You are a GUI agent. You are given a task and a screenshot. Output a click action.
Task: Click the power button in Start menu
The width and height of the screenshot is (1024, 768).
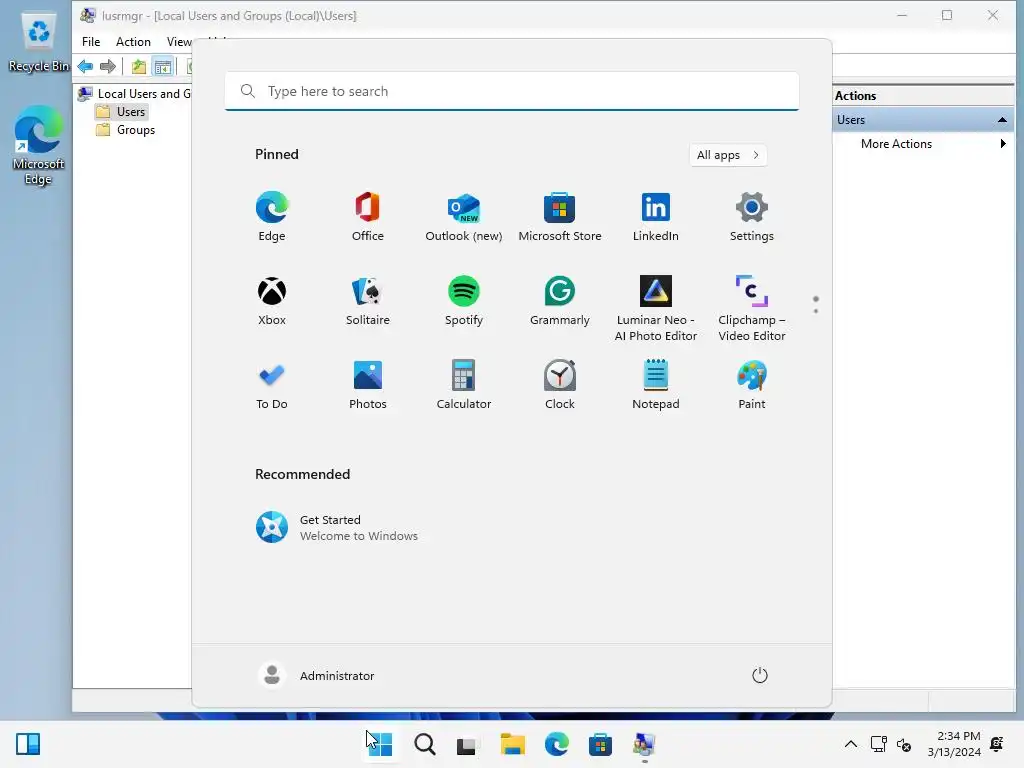tap(760, 675)
